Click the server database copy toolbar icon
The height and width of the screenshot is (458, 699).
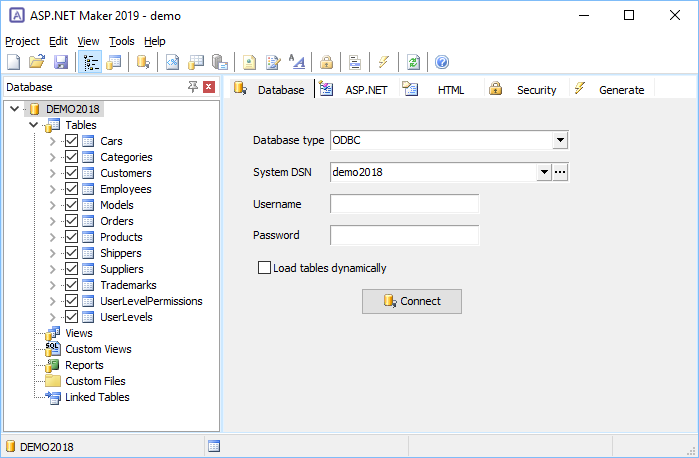[x=220, y=62]
